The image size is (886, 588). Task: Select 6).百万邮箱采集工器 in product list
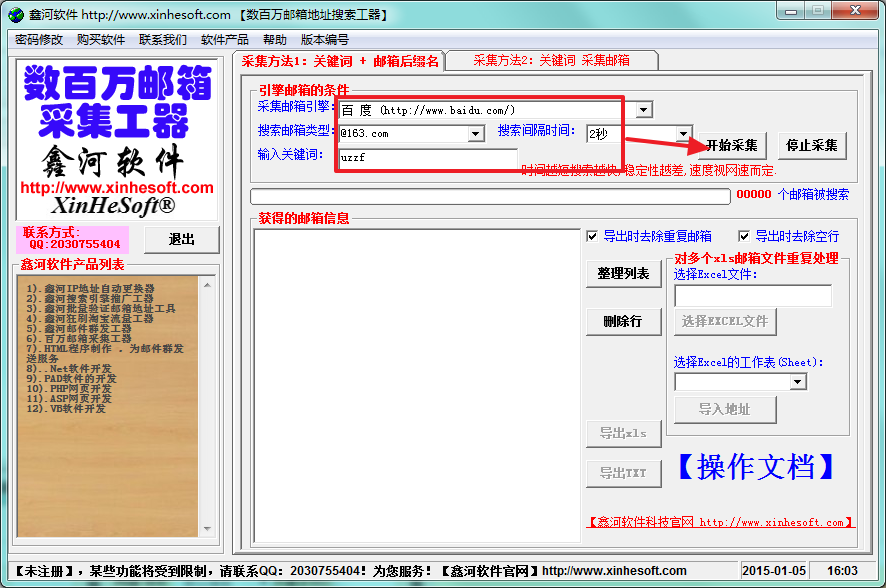79,338
